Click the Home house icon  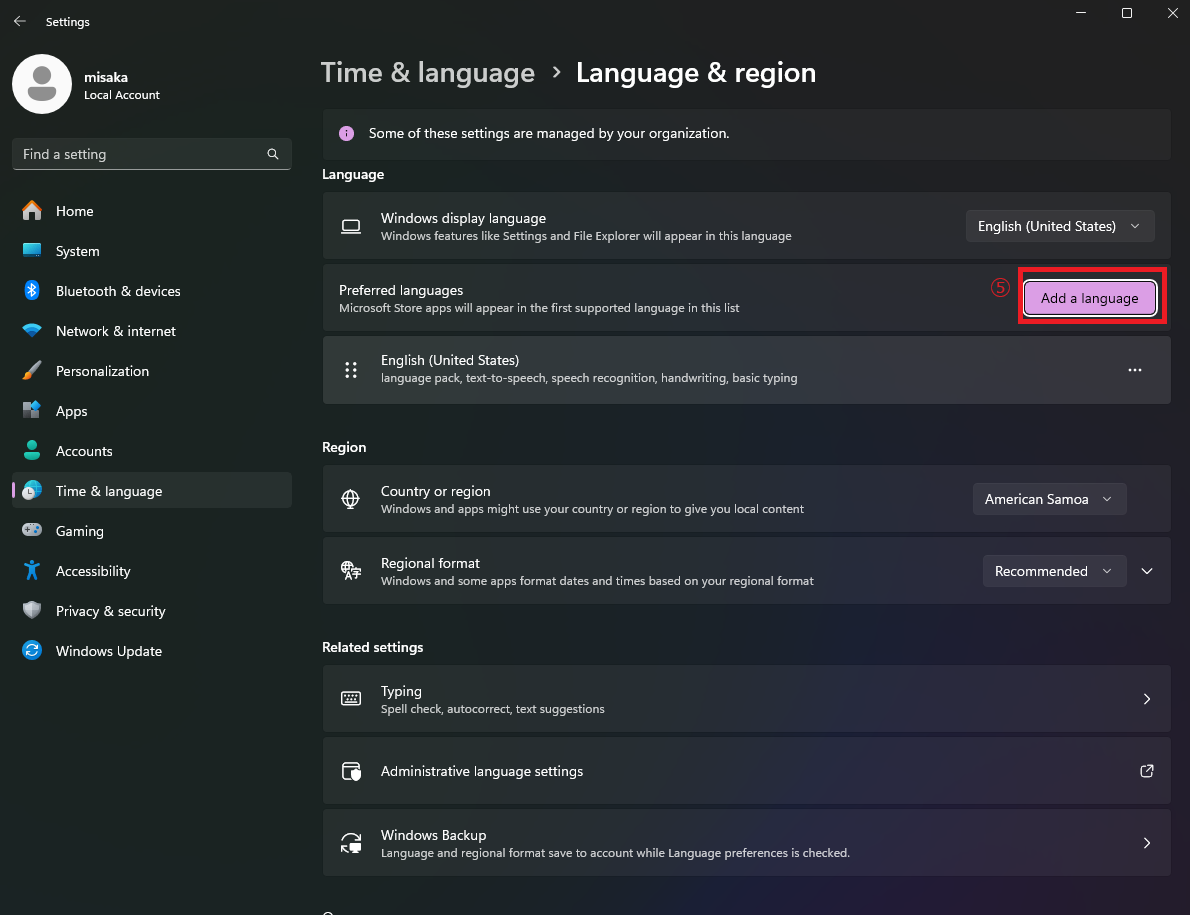click(32, 210)
